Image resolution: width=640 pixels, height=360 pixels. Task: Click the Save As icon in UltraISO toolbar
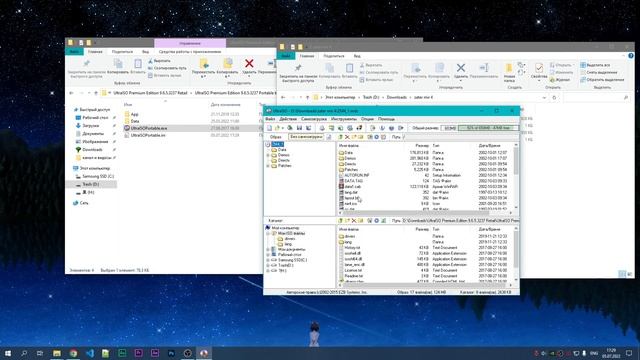[x=309, y=128]
